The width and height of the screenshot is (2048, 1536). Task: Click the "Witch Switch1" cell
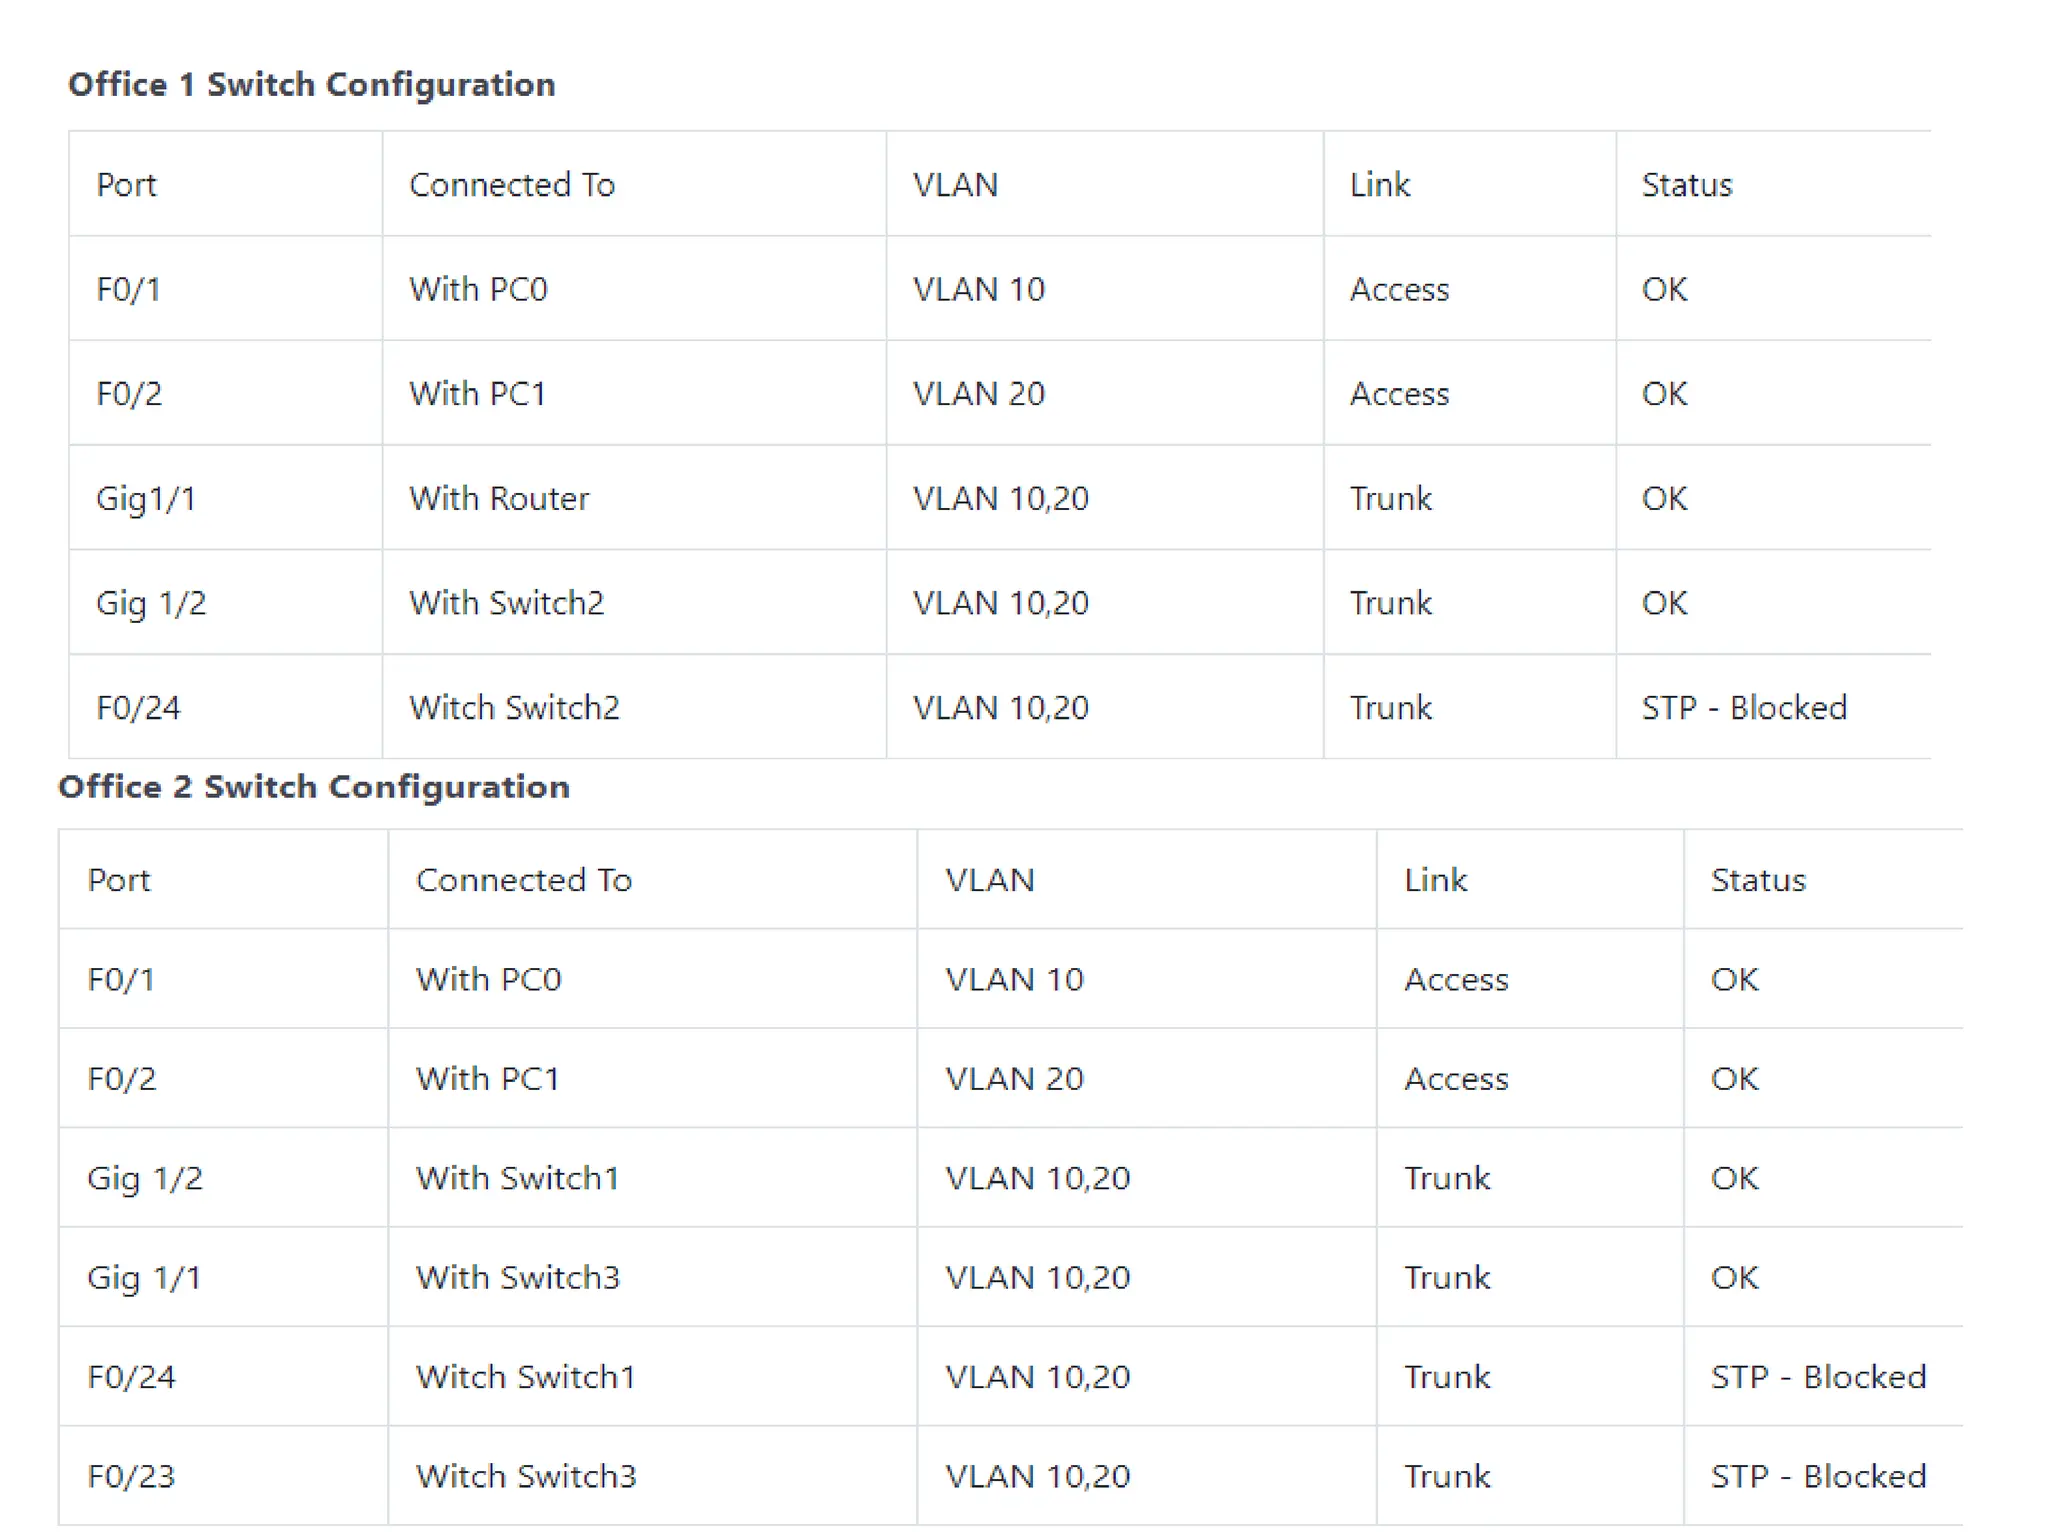click(x=525, y=1377)
